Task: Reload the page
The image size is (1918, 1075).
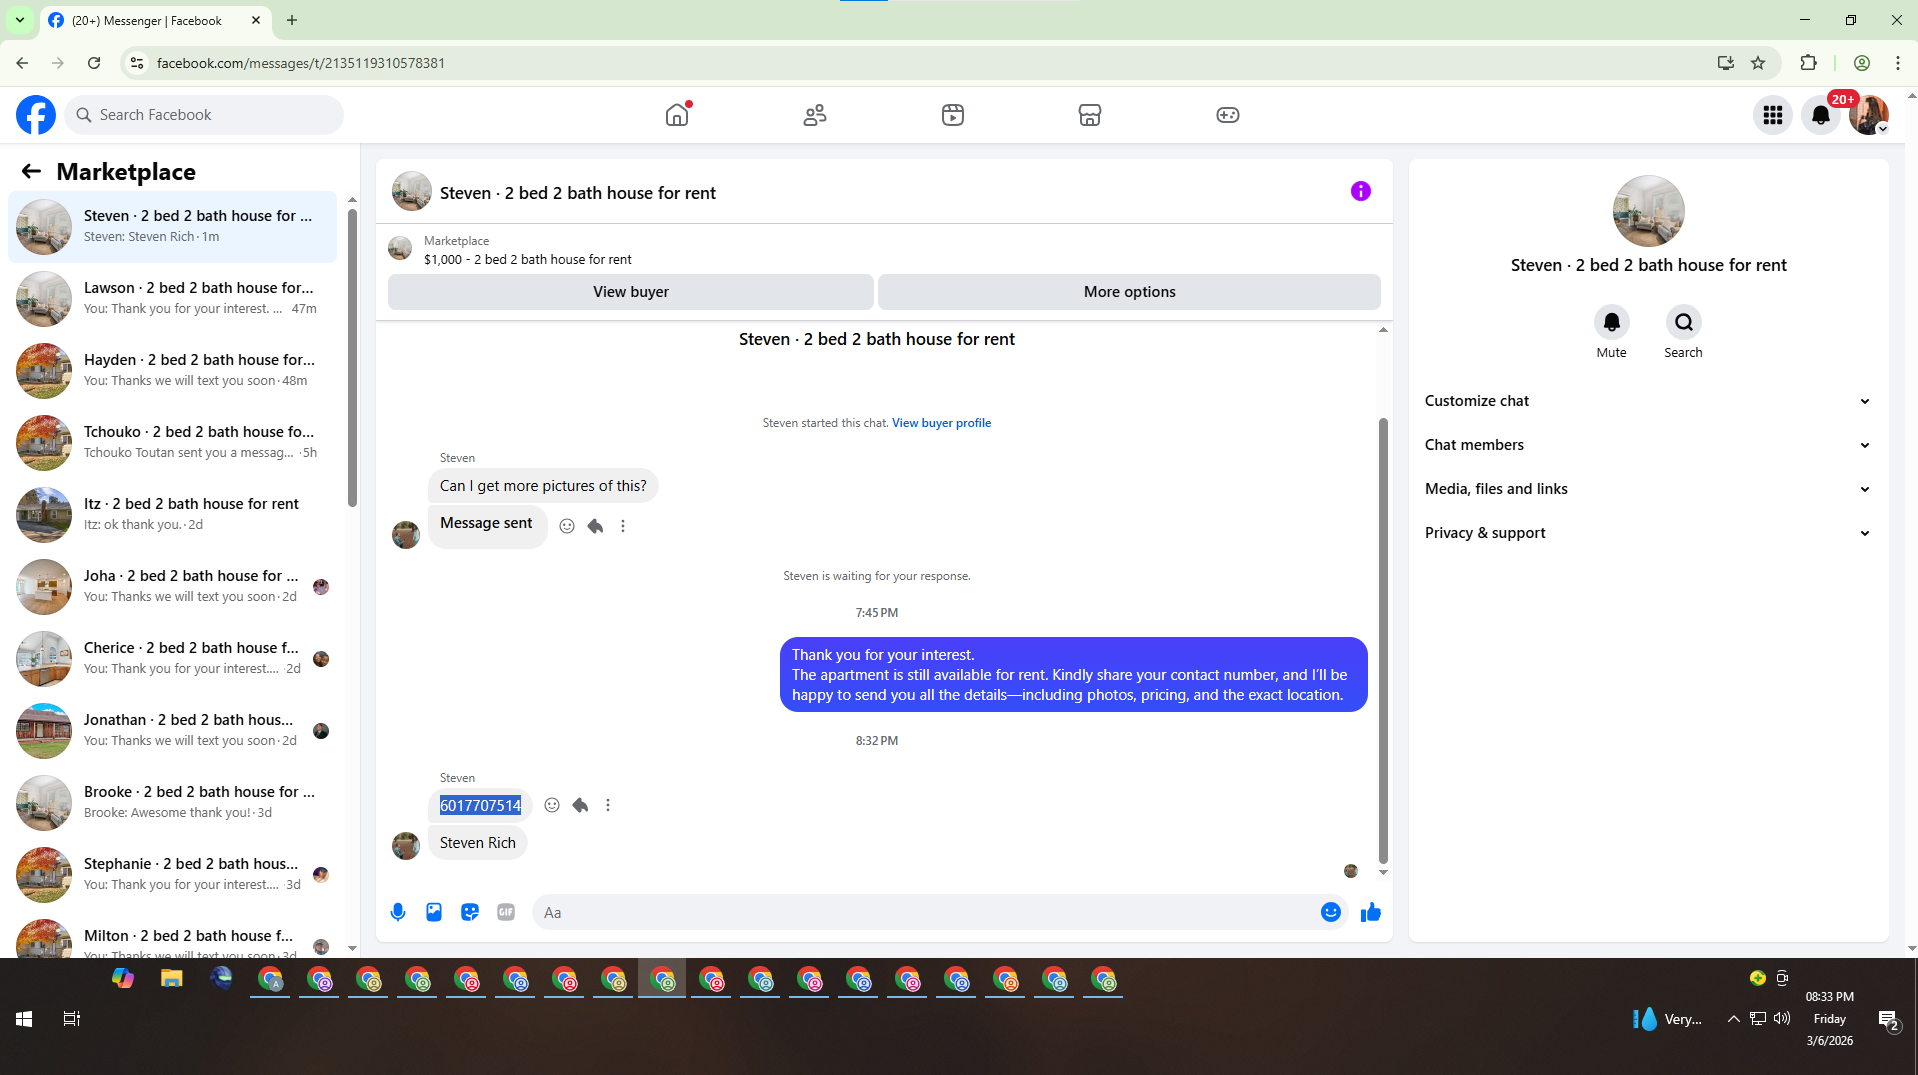Action: click(x=94, y=63)
